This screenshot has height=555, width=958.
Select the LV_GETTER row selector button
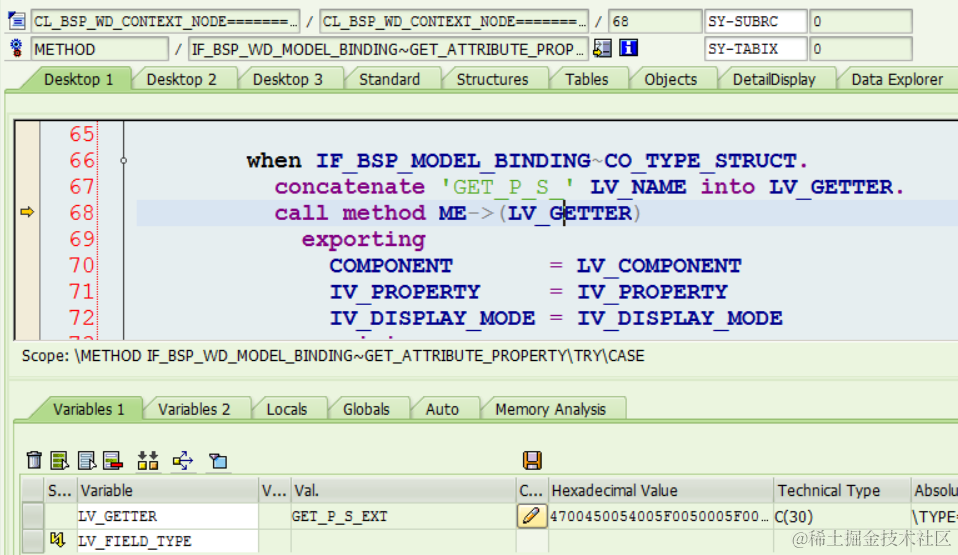coord(32,516)
